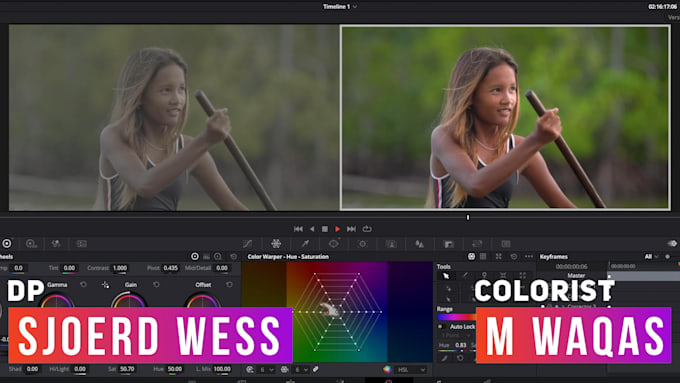The image size is (680, 383).
Task: Switch to primaries bars mode button
Action: 206,257
